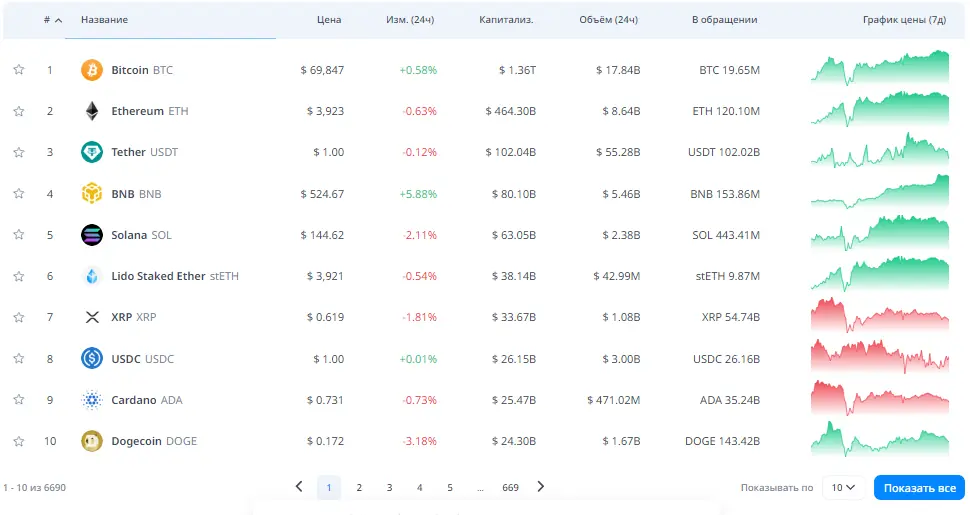The image size is (970, 515).
Task: Open the Dogecoin 7-day price chart
Action: pyautogui.click(x=880, y=439)
